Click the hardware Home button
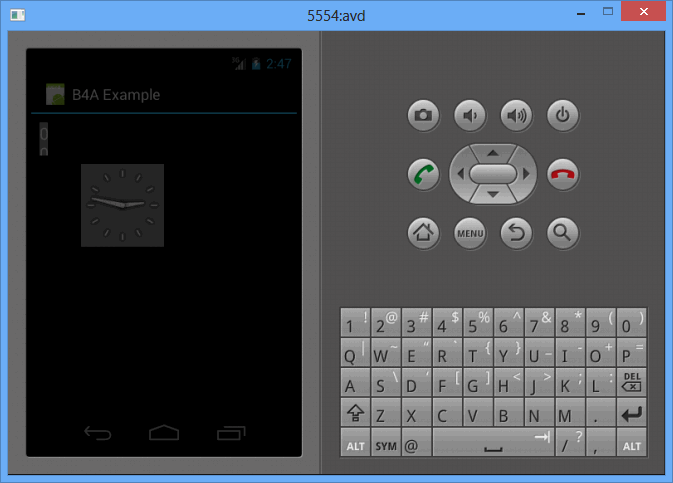 point(423,233)
